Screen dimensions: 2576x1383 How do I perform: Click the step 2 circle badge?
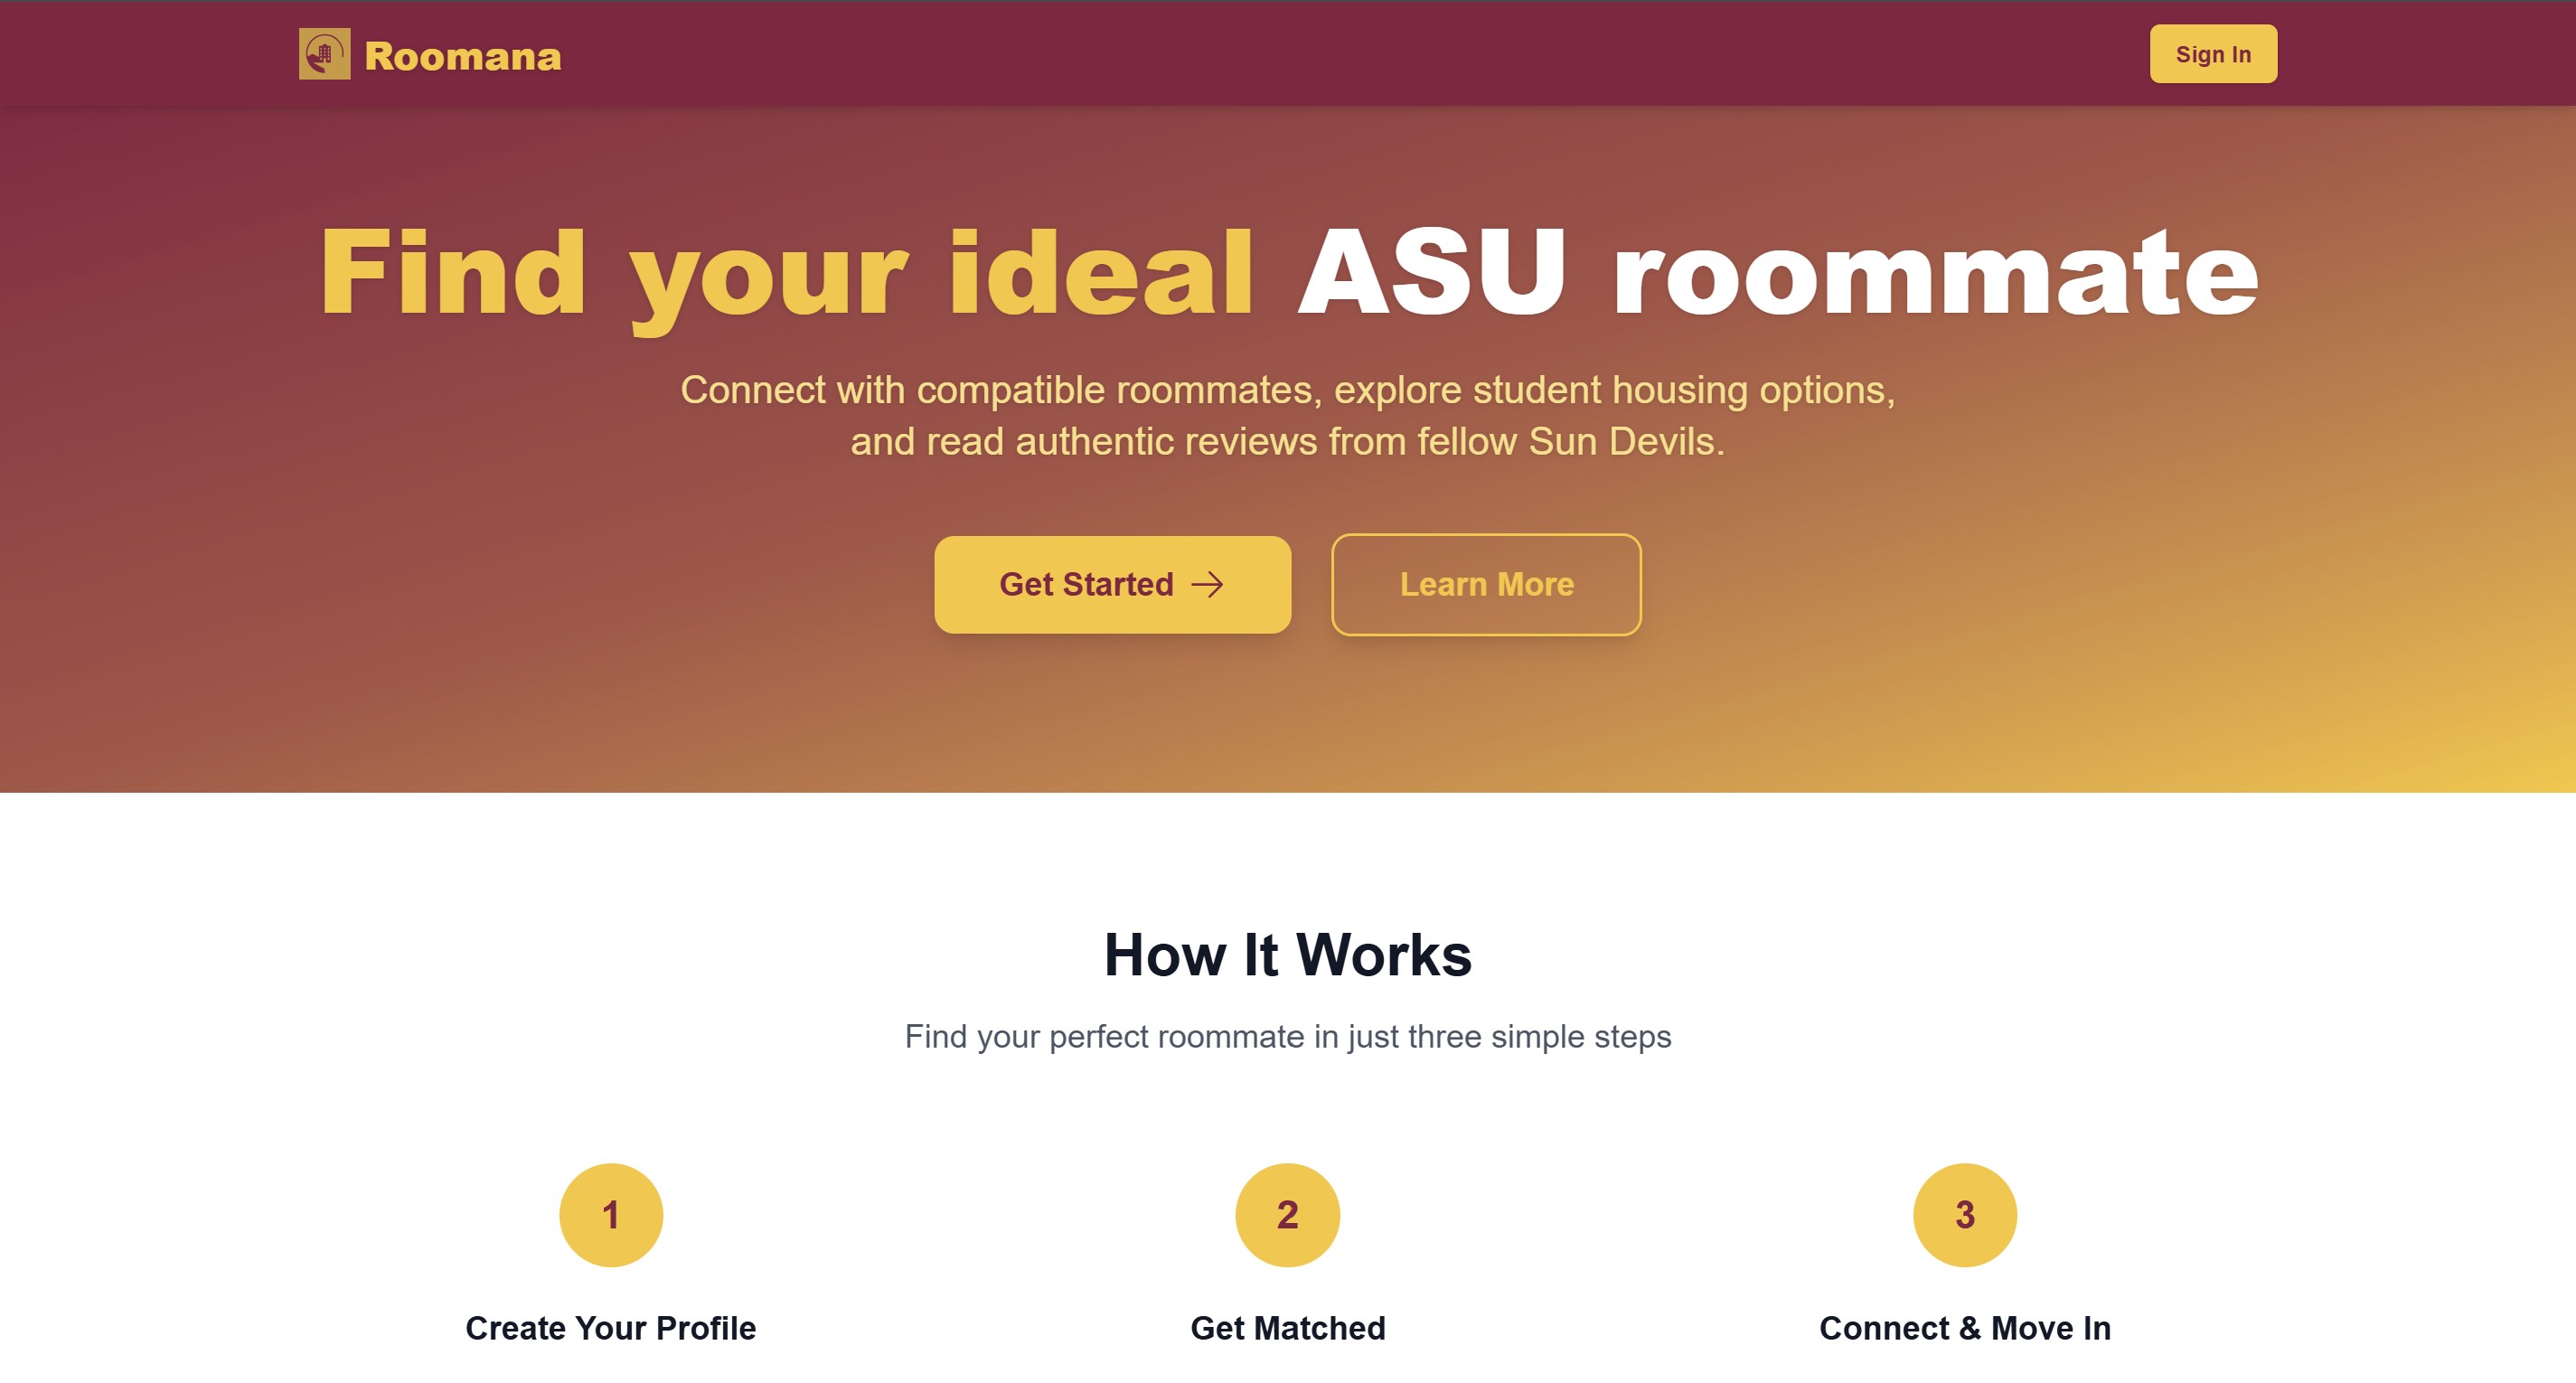tap(1288, 1215)
